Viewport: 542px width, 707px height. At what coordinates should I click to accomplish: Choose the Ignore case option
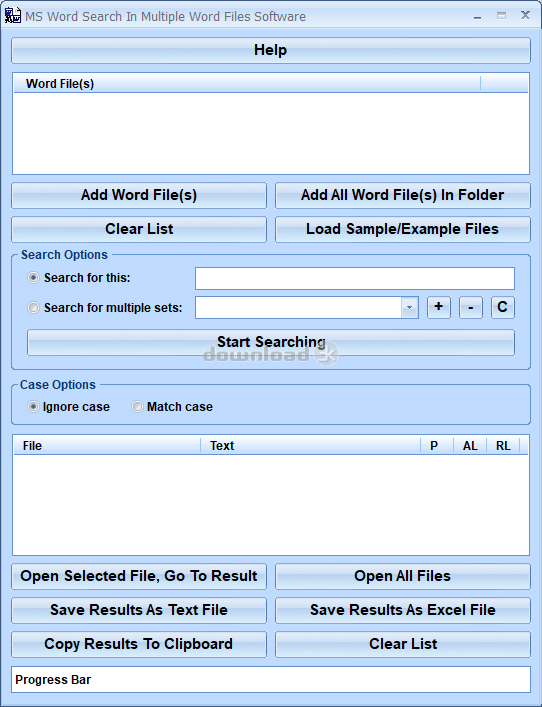click(x=33, y=407)
